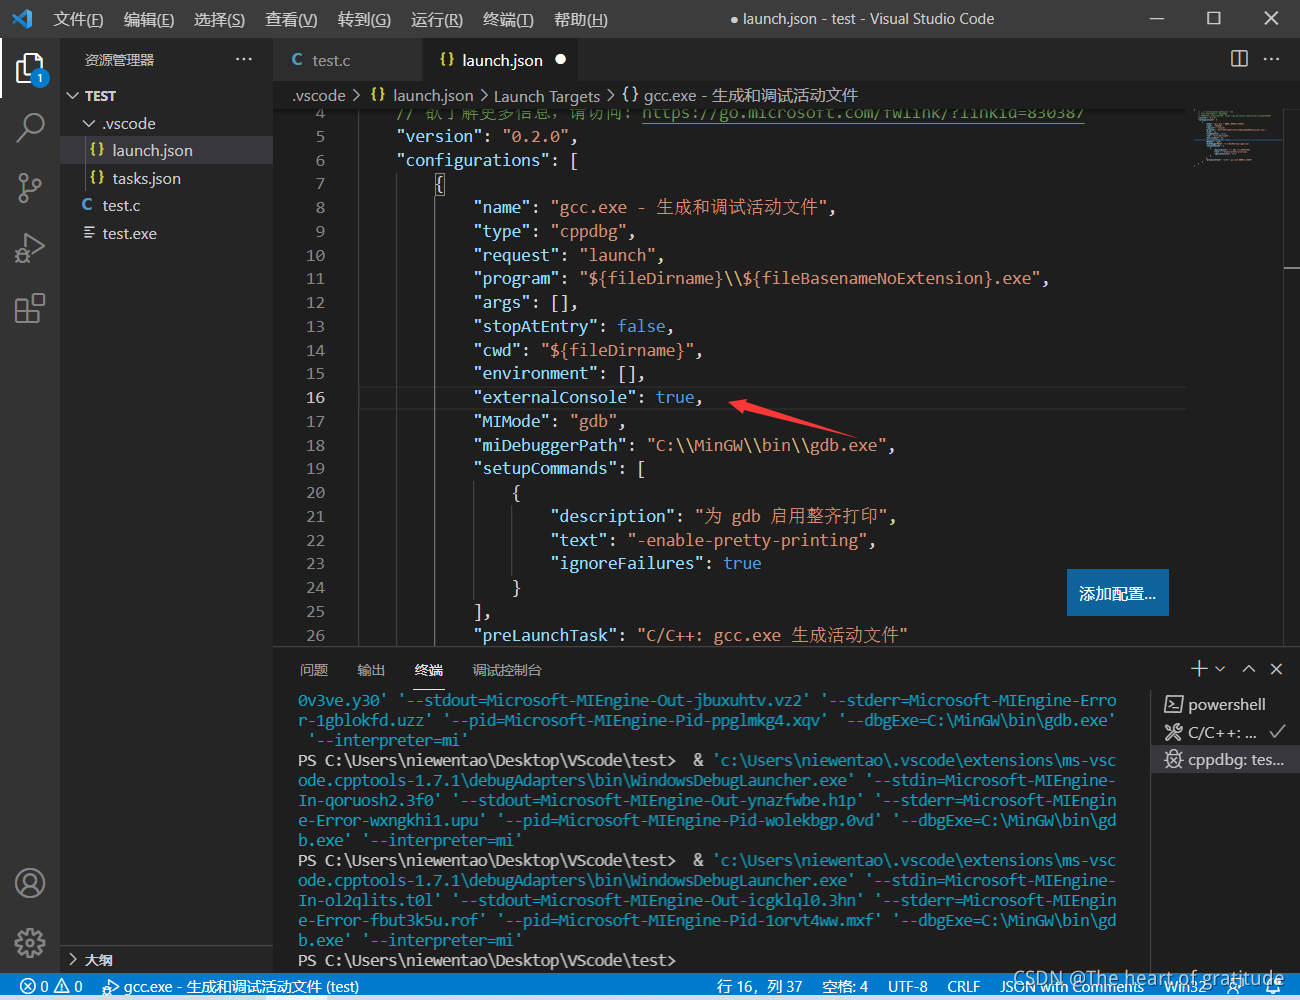Image resolution: width=1300 pixels, height=1000 pixels.
Task: Open Explorer panel views and more actions
Action: pyautogui.click(x=244, y=59)
